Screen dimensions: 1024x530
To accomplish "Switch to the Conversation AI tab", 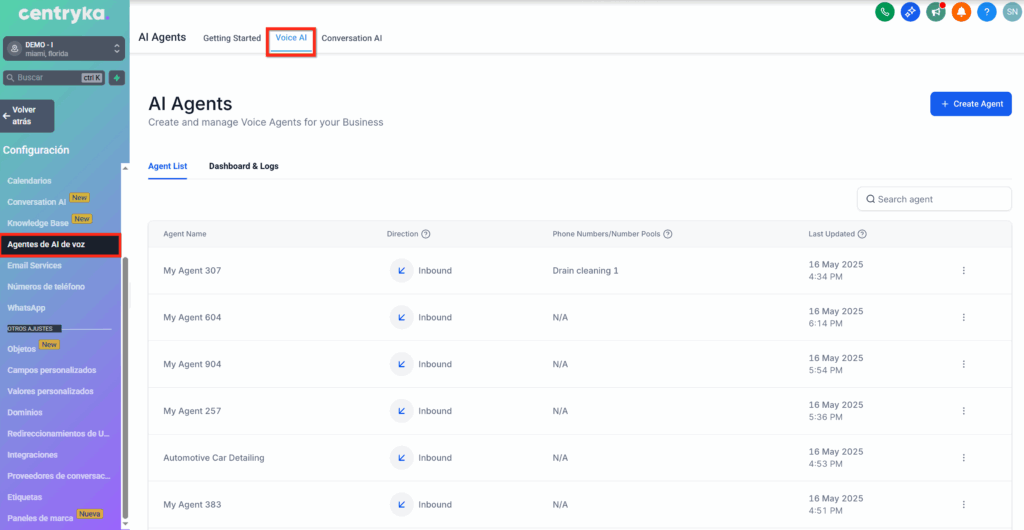I will point(351,38).
